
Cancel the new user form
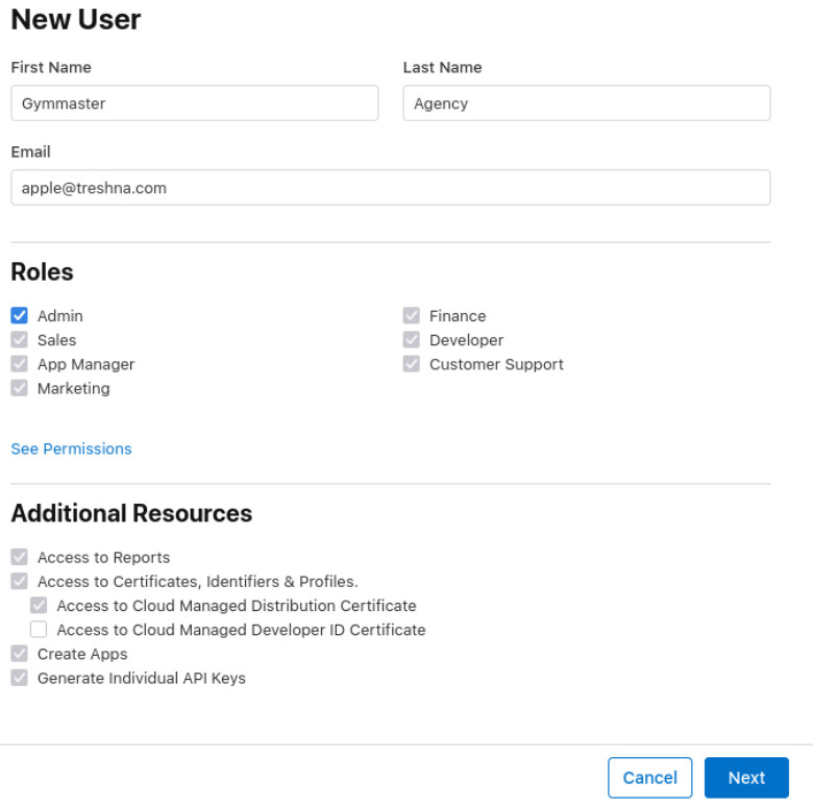[650, 778]
